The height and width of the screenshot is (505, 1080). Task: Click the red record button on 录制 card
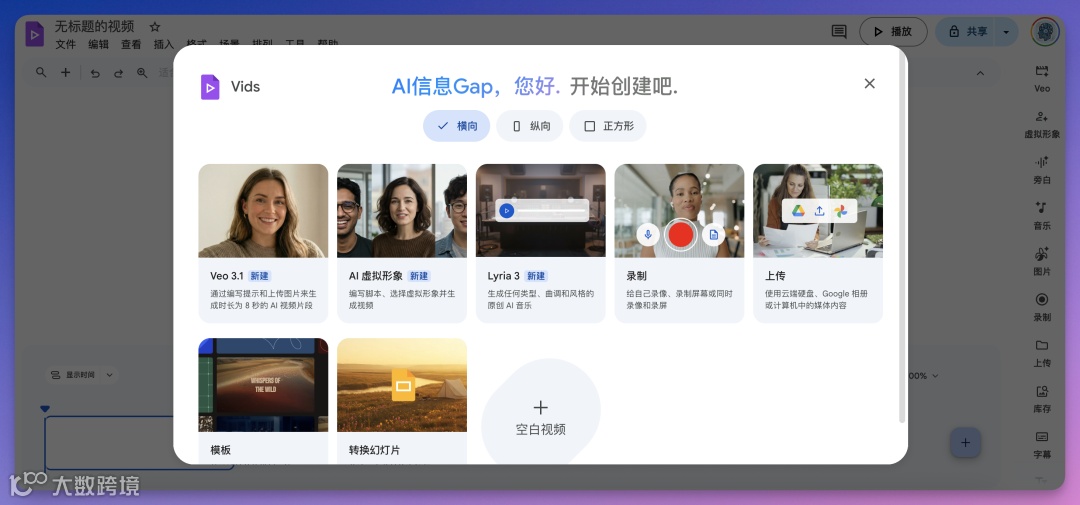(x=681, y=234)
